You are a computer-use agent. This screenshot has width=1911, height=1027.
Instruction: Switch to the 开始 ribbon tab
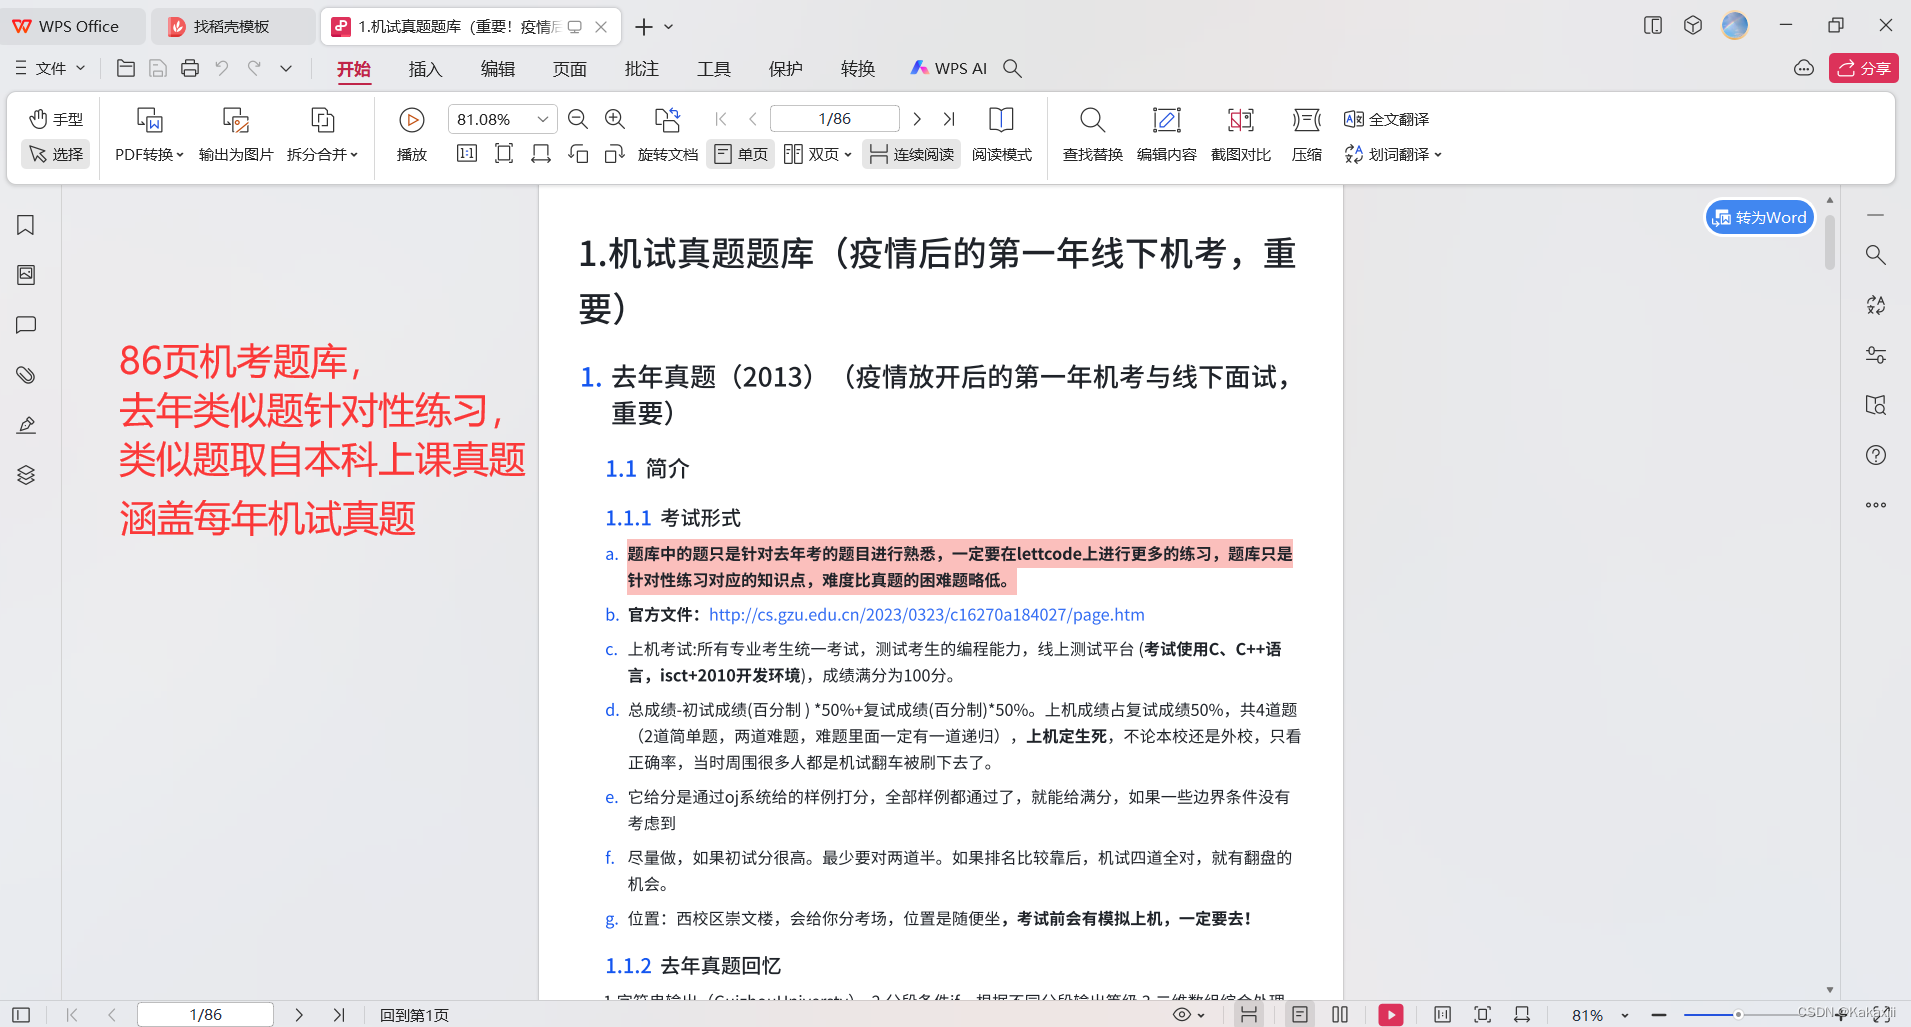coord(354,68)
